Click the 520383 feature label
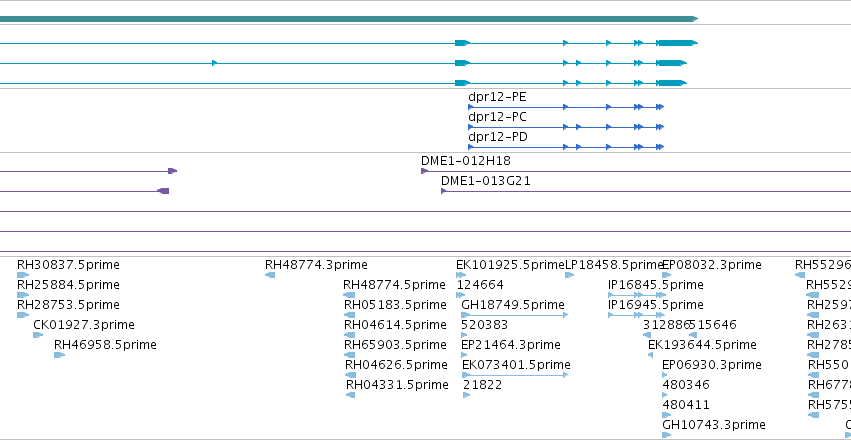This screenshot has width=851, height=440. click(485, 325)
